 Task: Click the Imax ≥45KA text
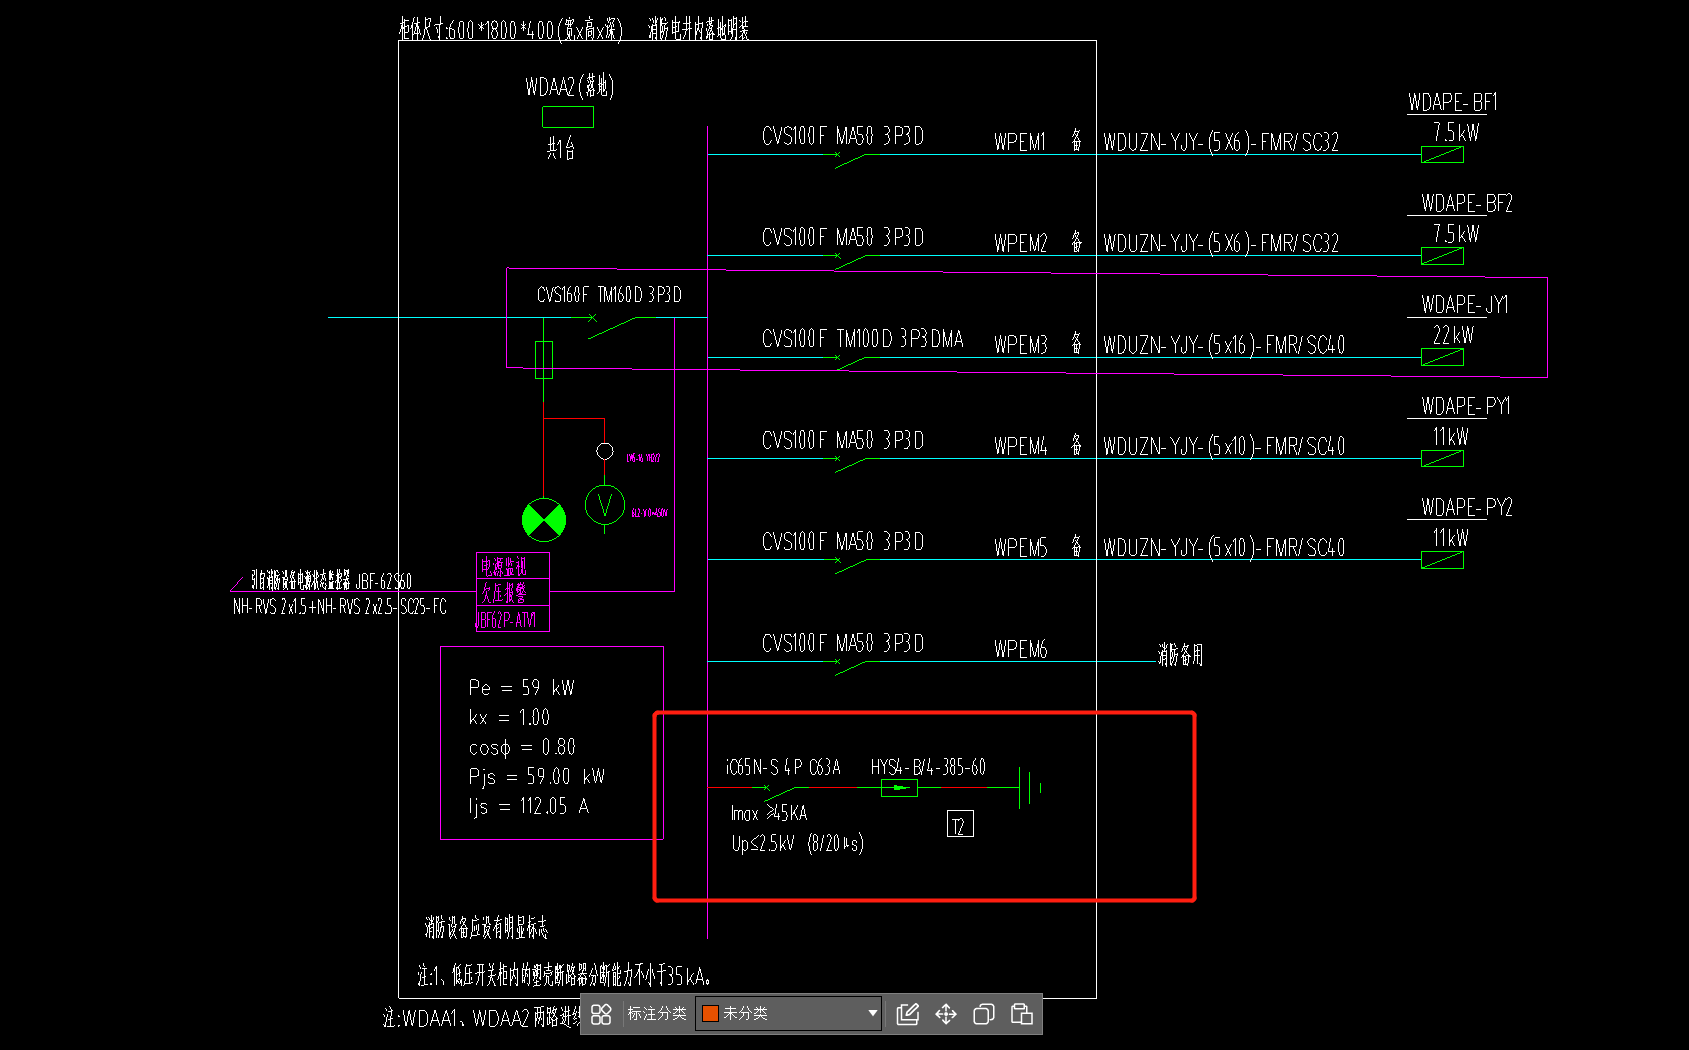coord(768,813)
